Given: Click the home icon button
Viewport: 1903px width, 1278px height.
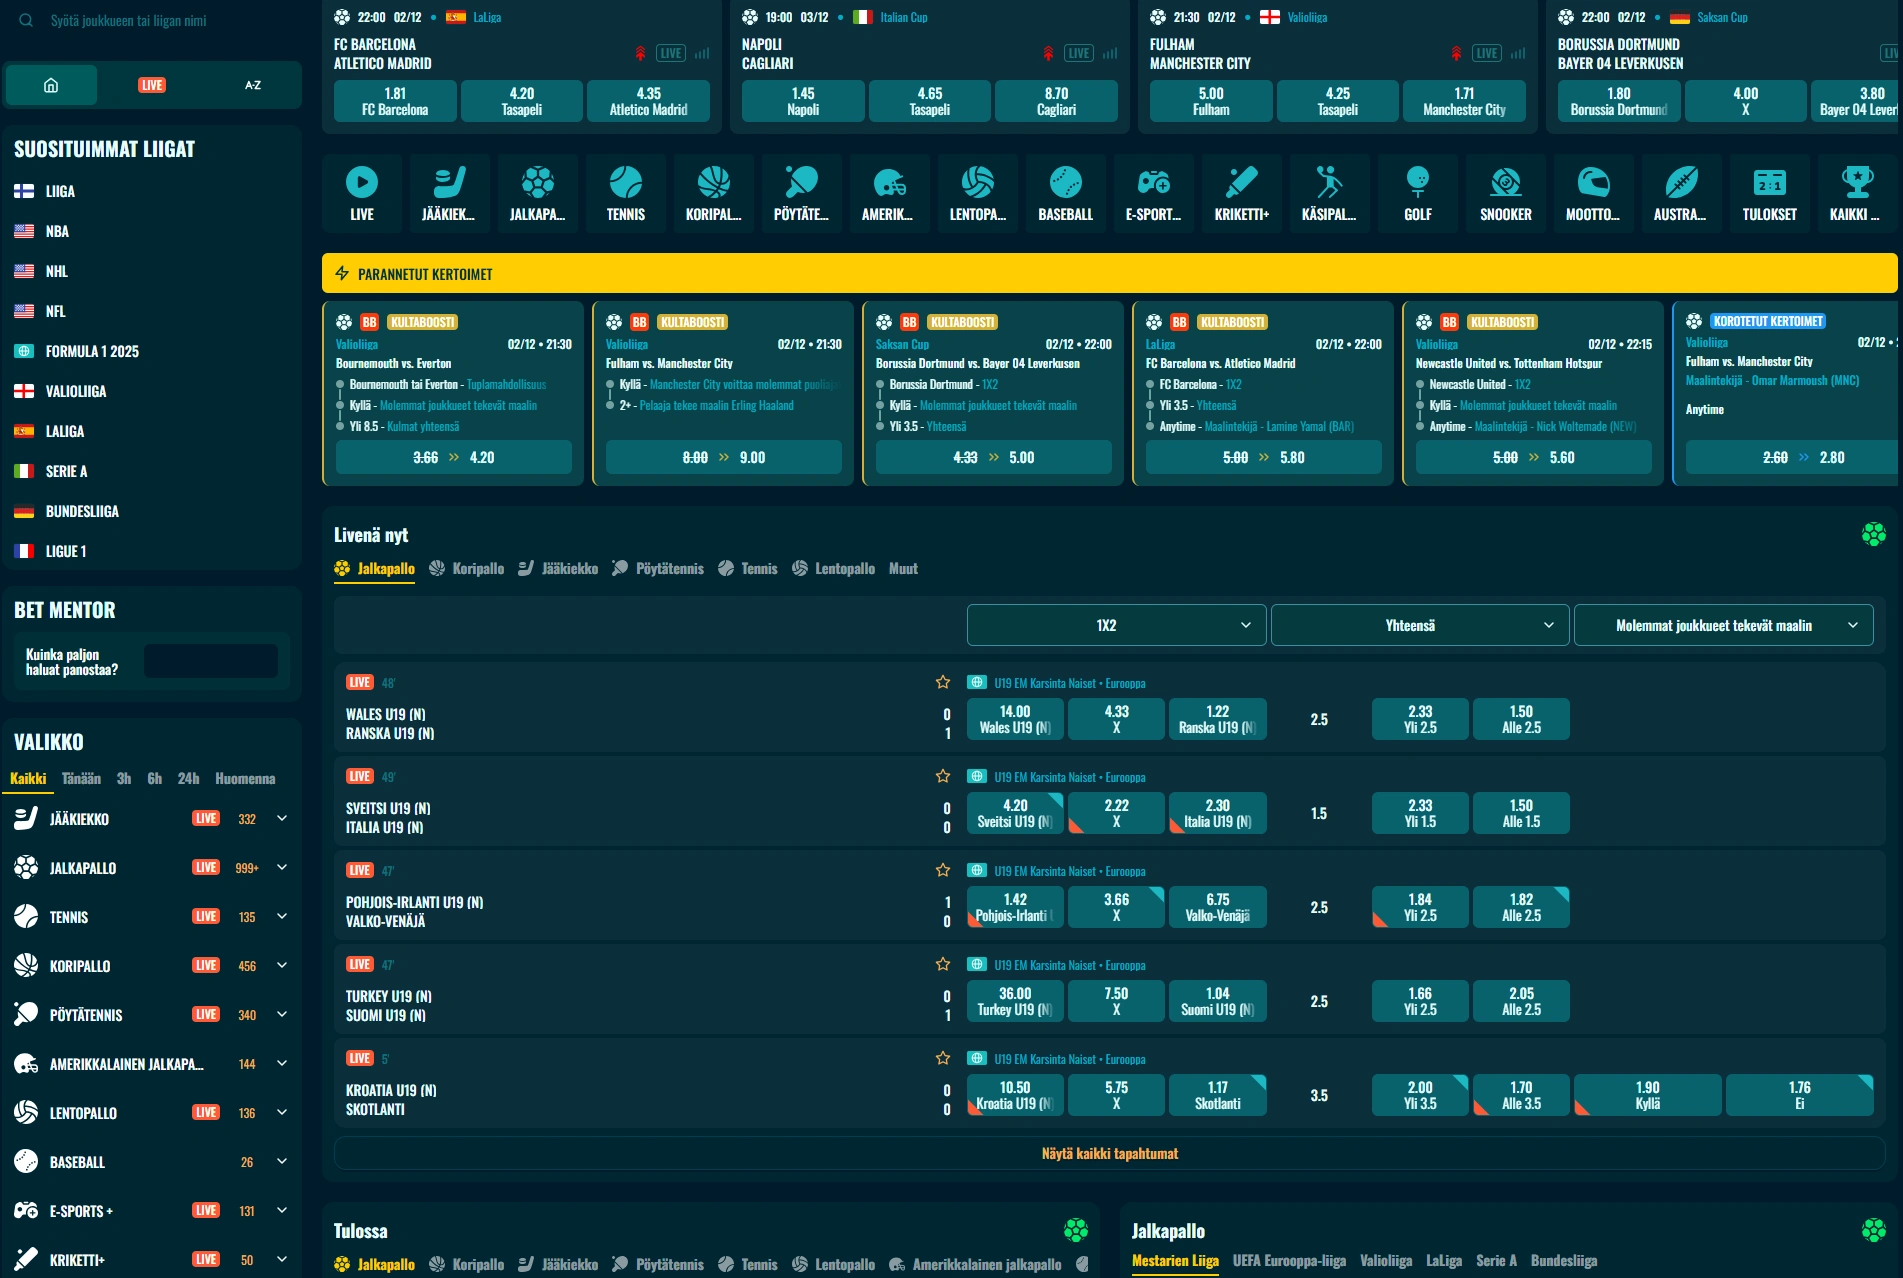Looking at the screenshot, I should [51, 85].
